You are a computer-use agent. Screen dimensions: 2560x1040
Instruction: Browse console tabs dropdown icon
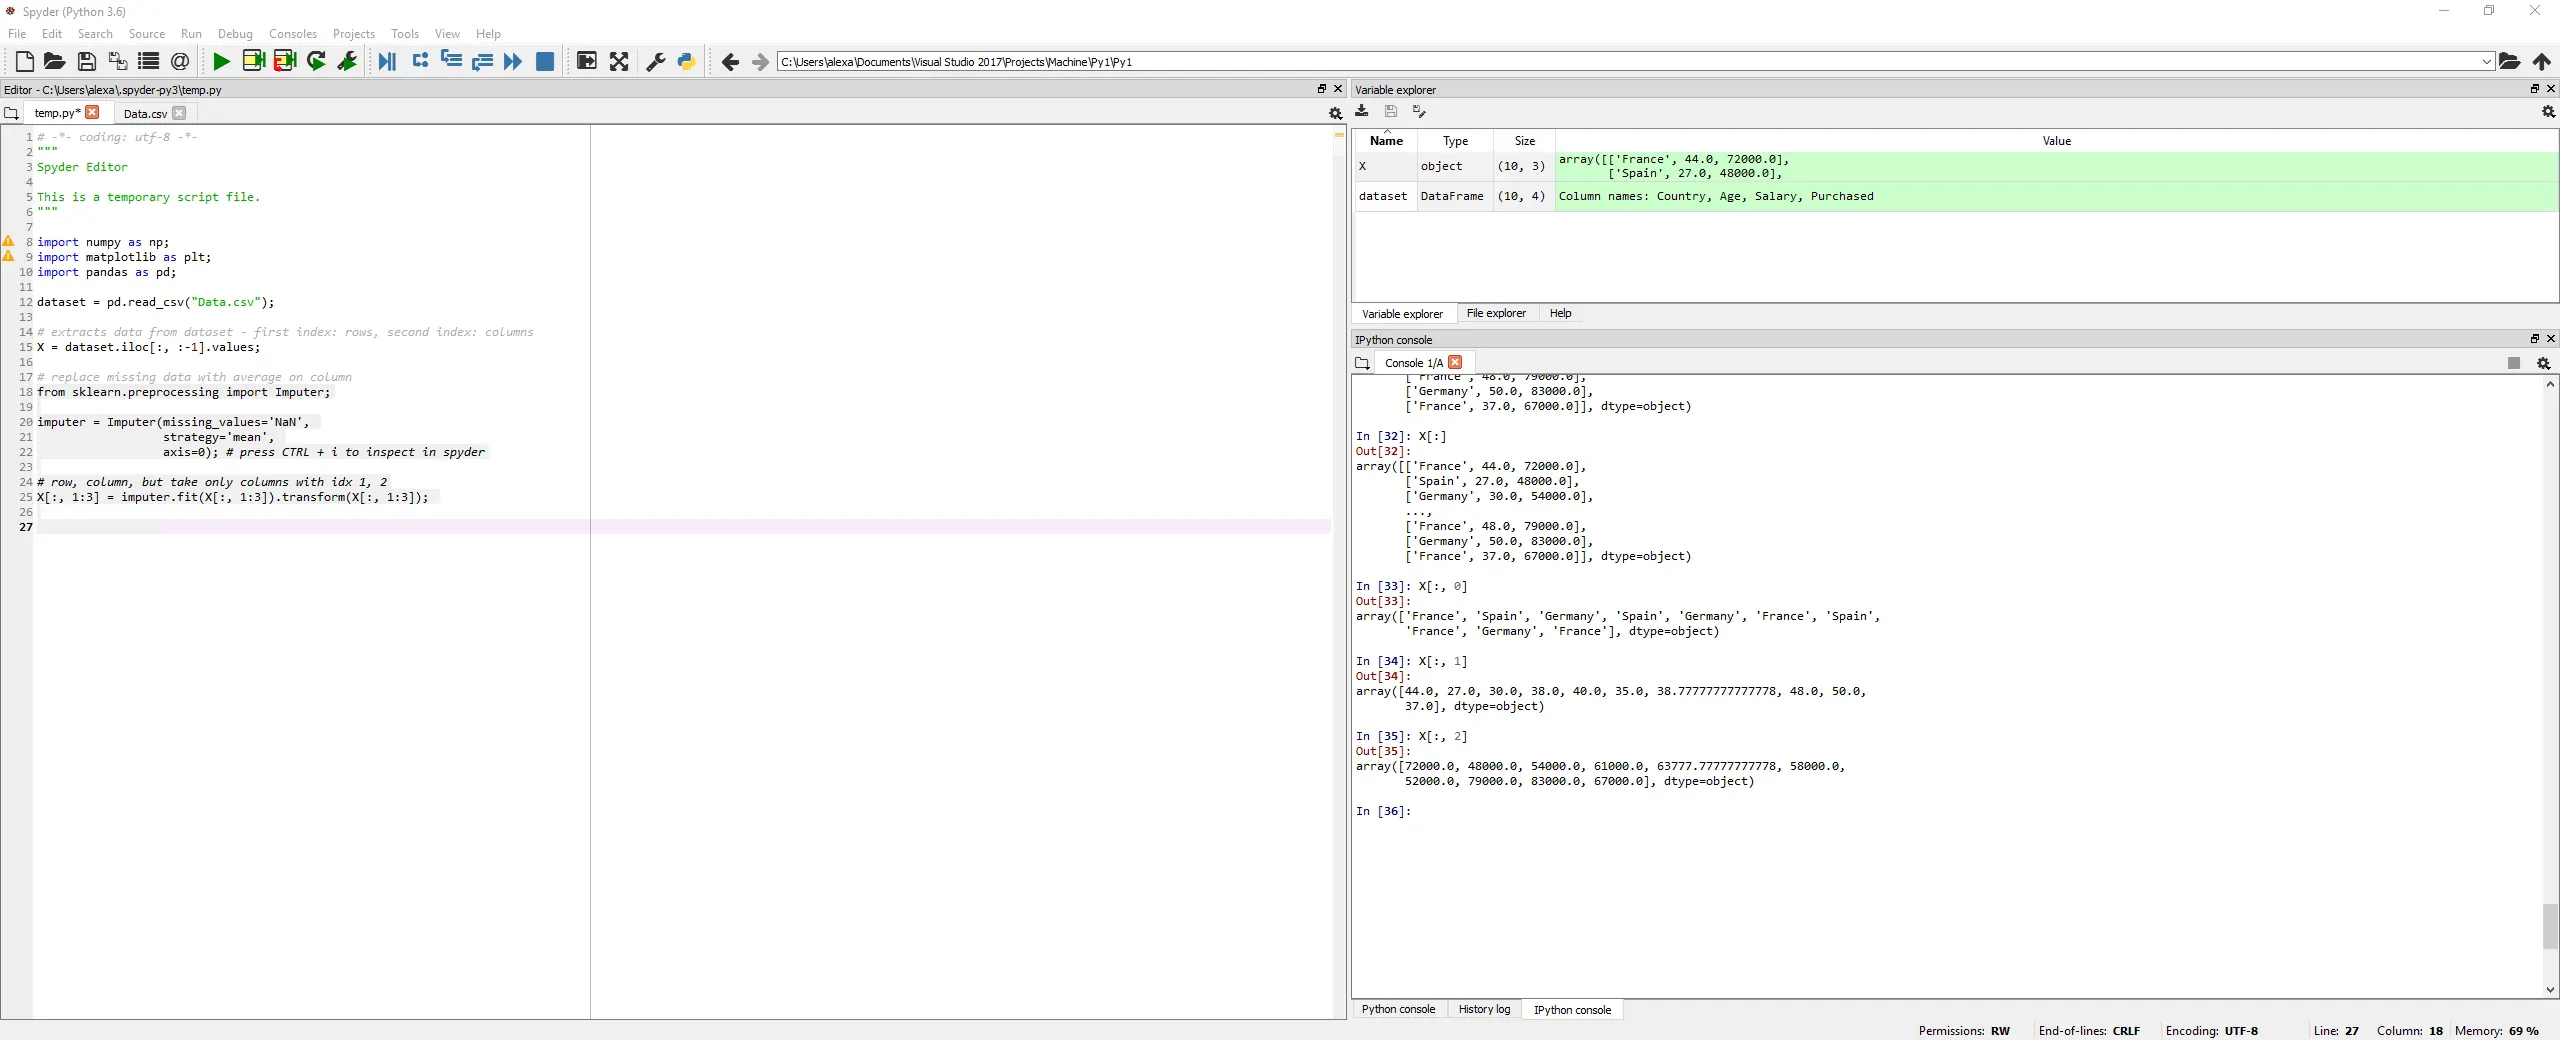pyautogui.click(x=1362, y=363)
